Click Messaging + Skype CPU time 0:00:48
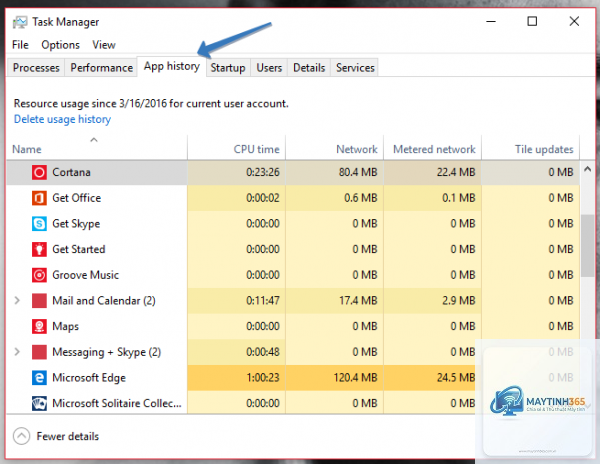Viewport: 600px width, 464px height. [x=262, y=352]
